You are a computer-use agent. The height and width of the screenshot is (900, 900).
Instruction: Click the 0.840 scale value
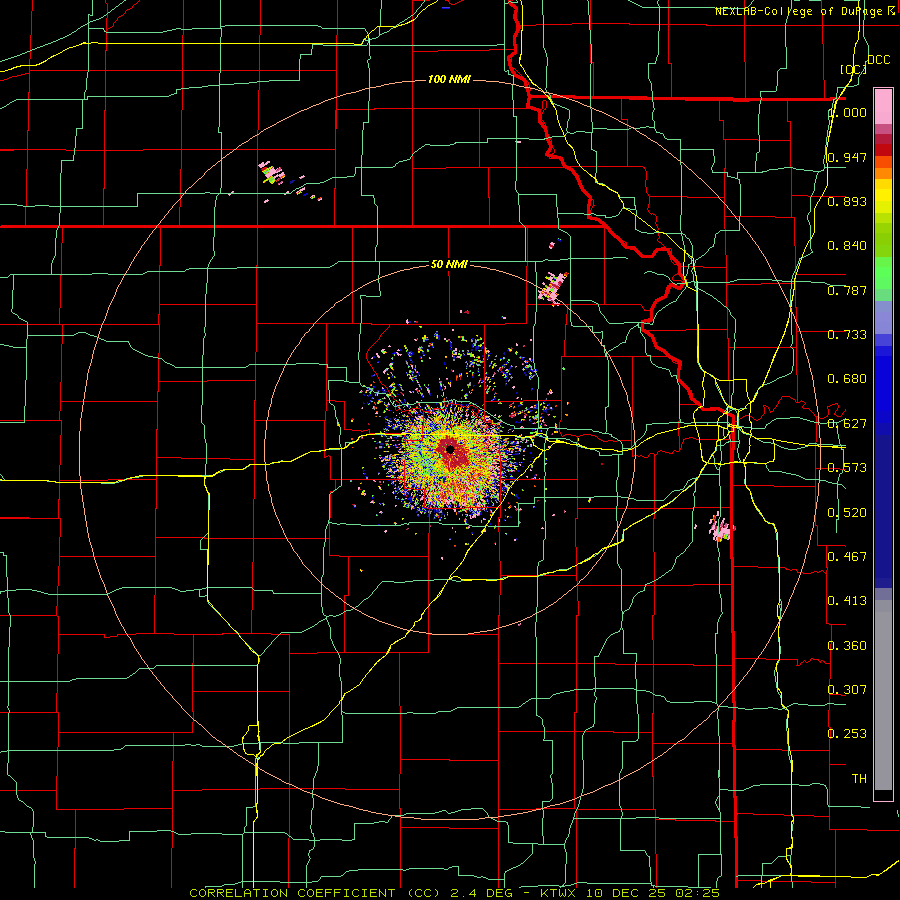pyautogui.click(x=847, y=246)
